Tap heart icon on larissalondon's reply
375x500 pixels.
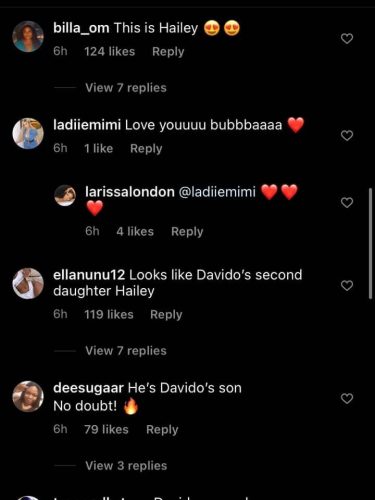[x=347, y=202]
